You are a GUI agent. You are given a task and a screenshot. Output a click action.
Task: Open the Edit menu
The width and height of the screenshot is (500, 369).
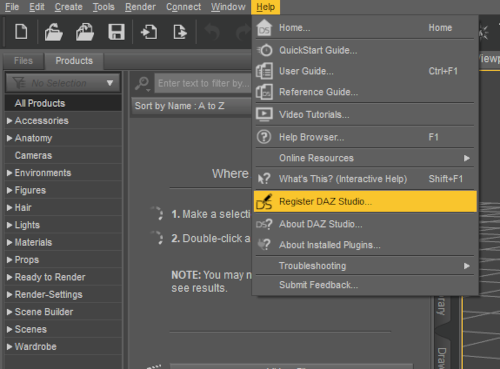pyautogui.click(x=37, y=7)
